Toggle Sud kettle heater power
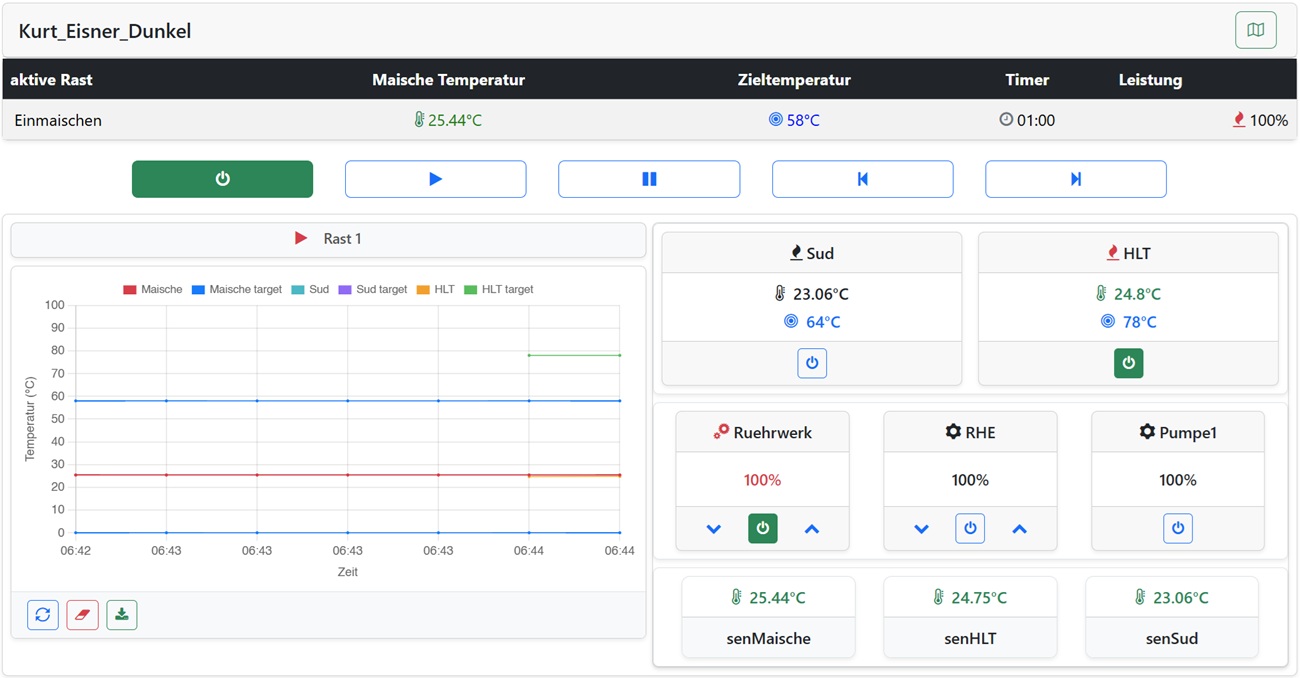 click(x=812, y=363)
